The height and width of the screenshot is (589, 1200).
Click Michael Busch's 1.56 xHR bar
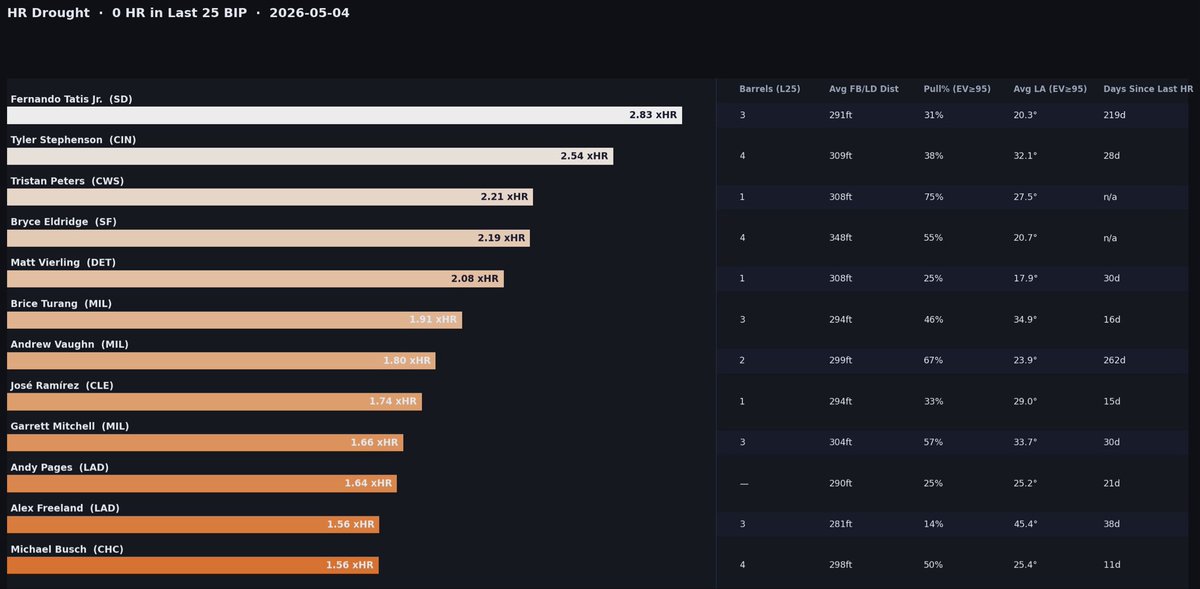pyautogui.click(x=192, y=566)
